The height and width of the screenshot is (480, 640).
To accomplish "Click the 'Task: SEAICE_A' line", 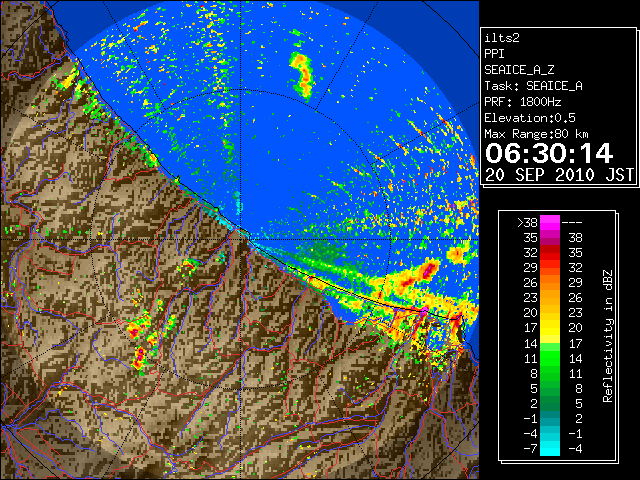I will pos(533,86).
